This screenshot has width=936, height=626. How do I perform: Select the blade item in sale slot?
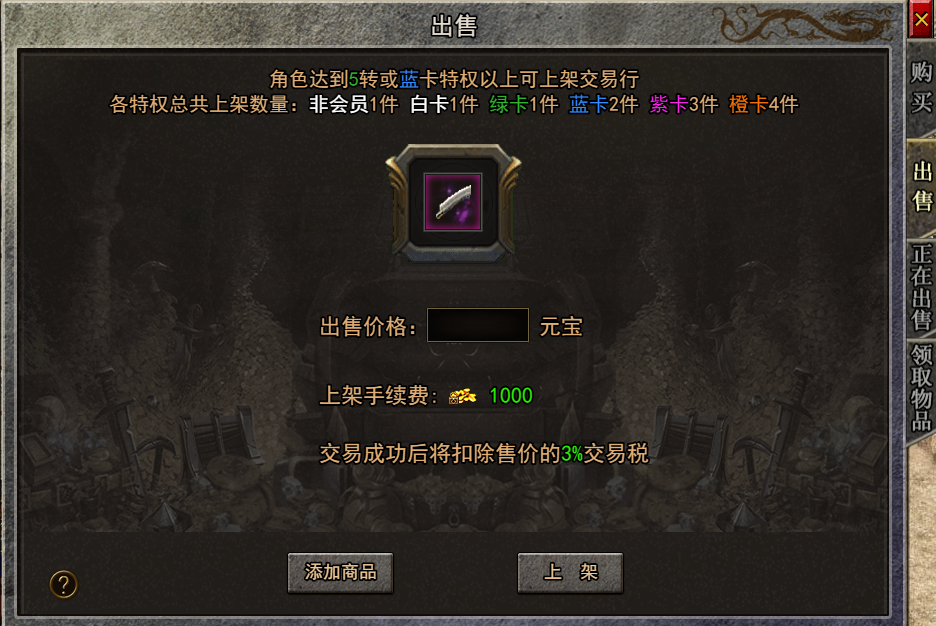coord(453,202)
